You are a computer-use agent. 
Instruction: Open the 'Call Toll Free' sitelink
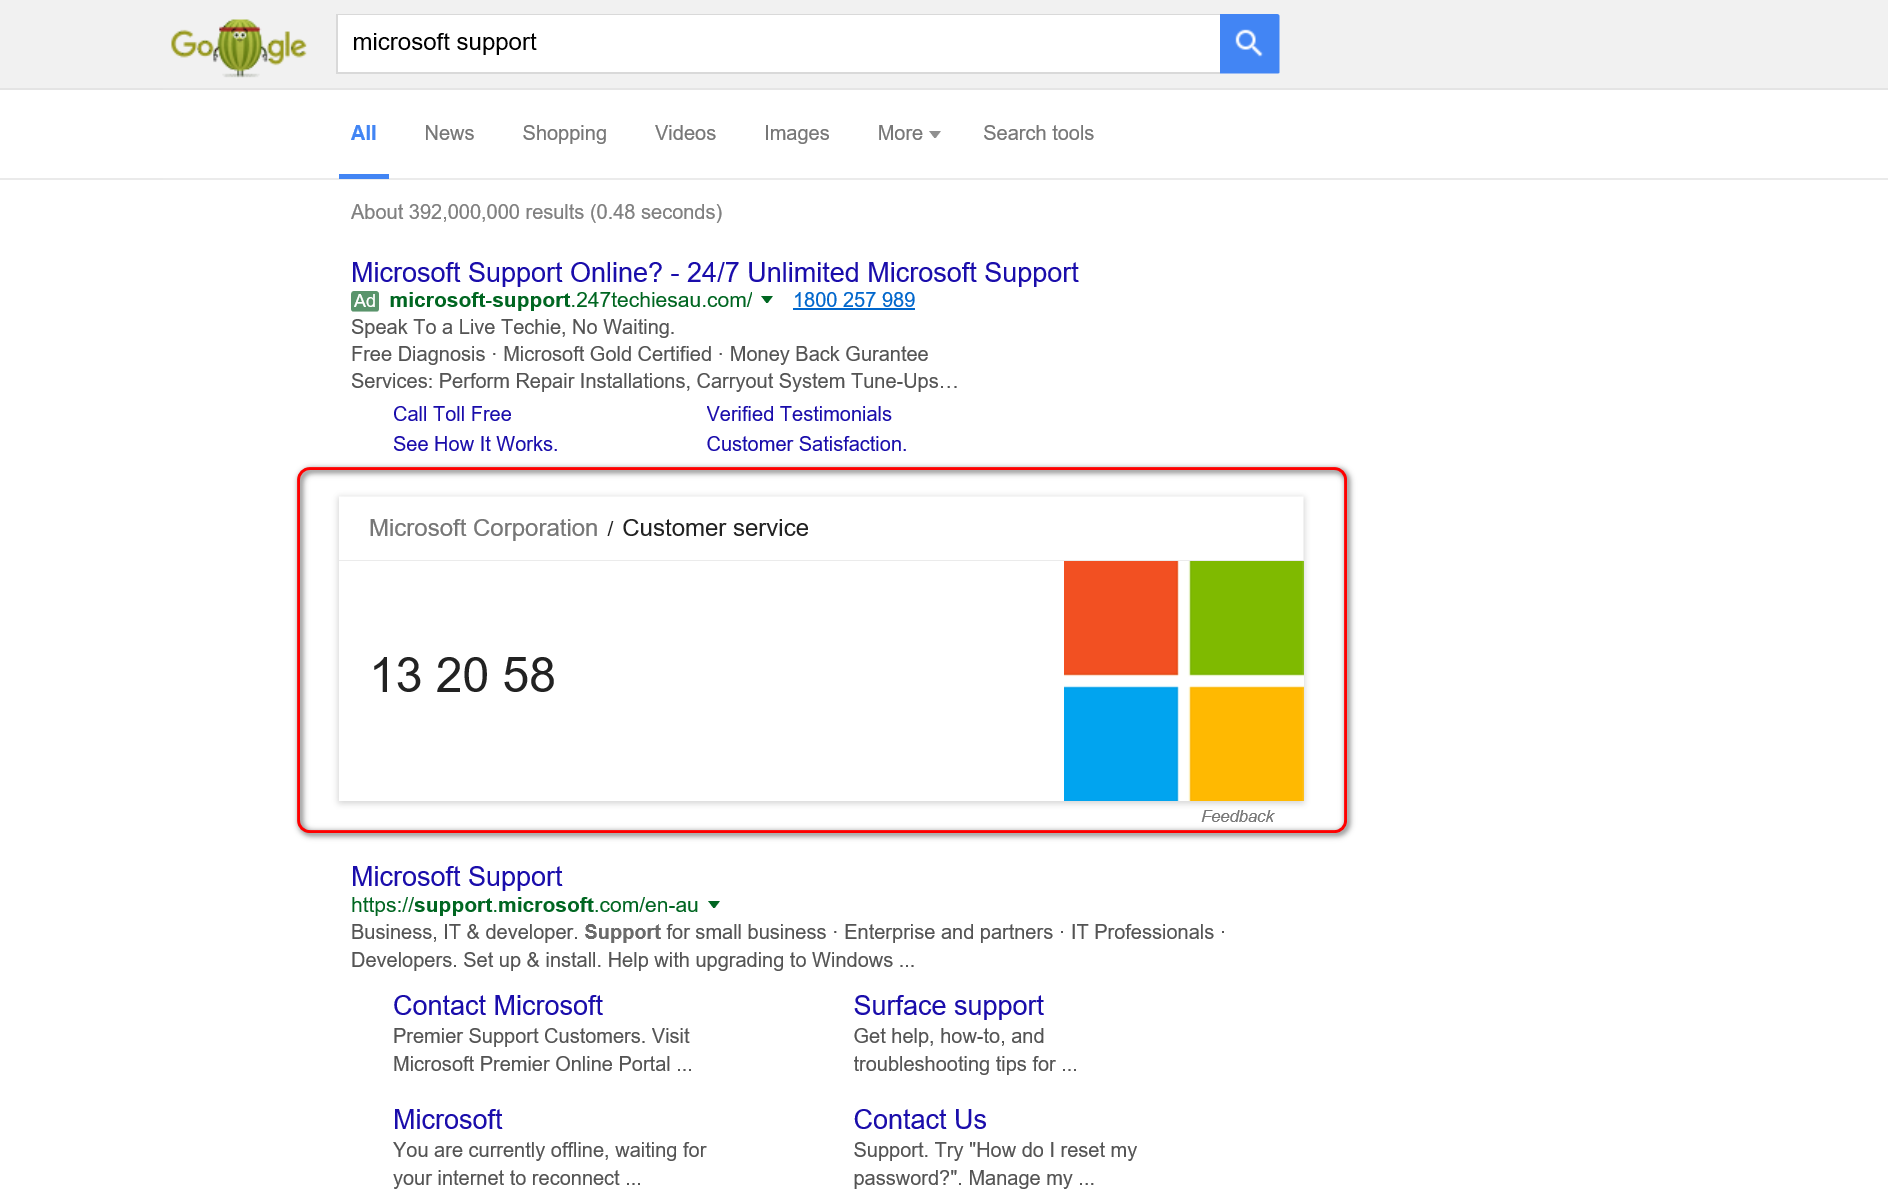click(452, 414)
